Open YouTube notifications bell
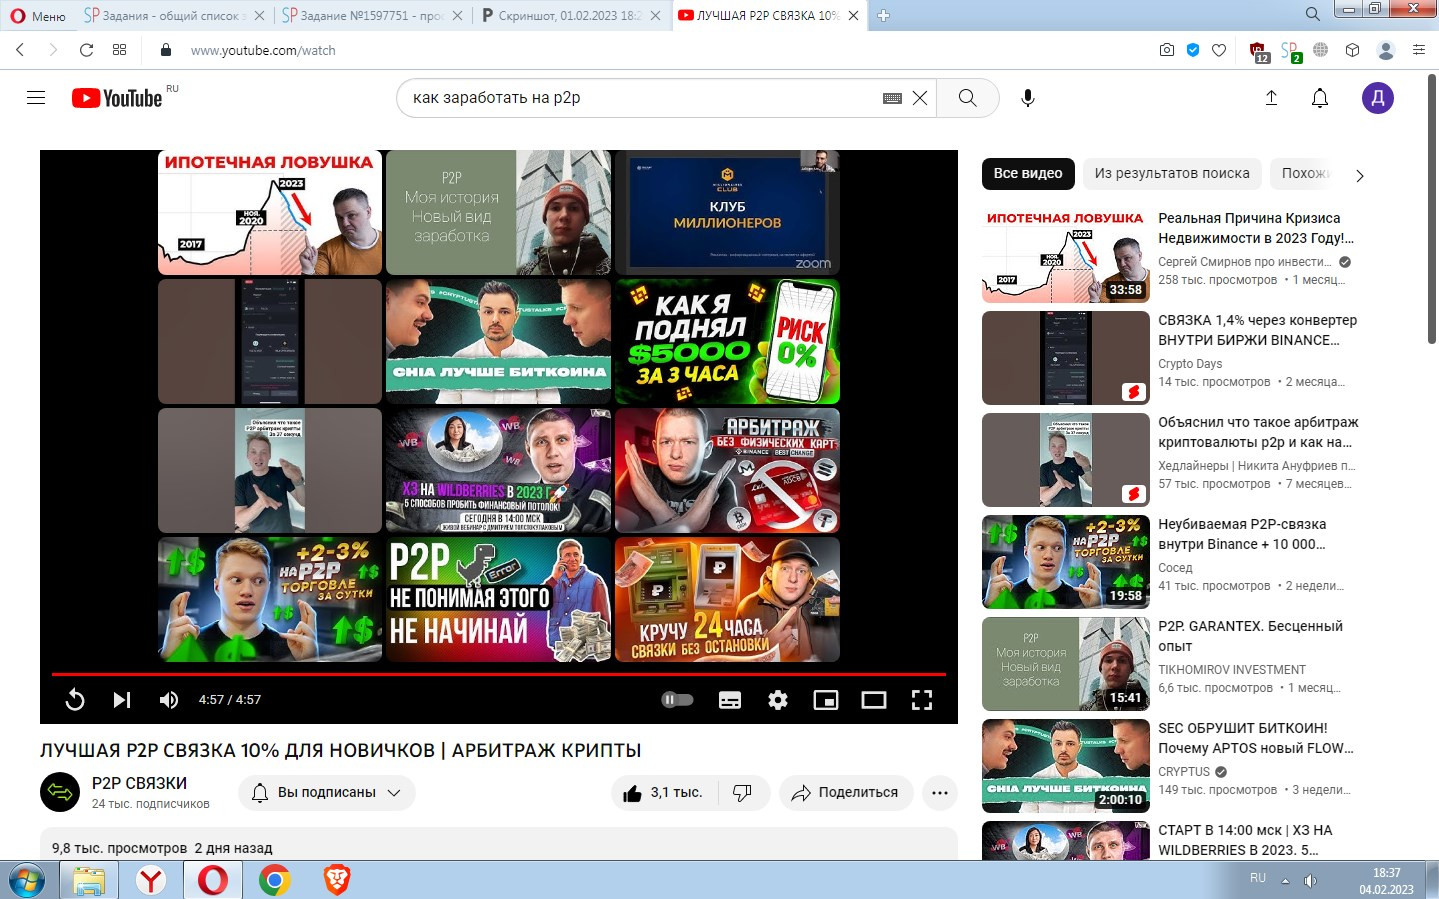Viewport: 1439px width, 899px height. (x=1320, y=98)
